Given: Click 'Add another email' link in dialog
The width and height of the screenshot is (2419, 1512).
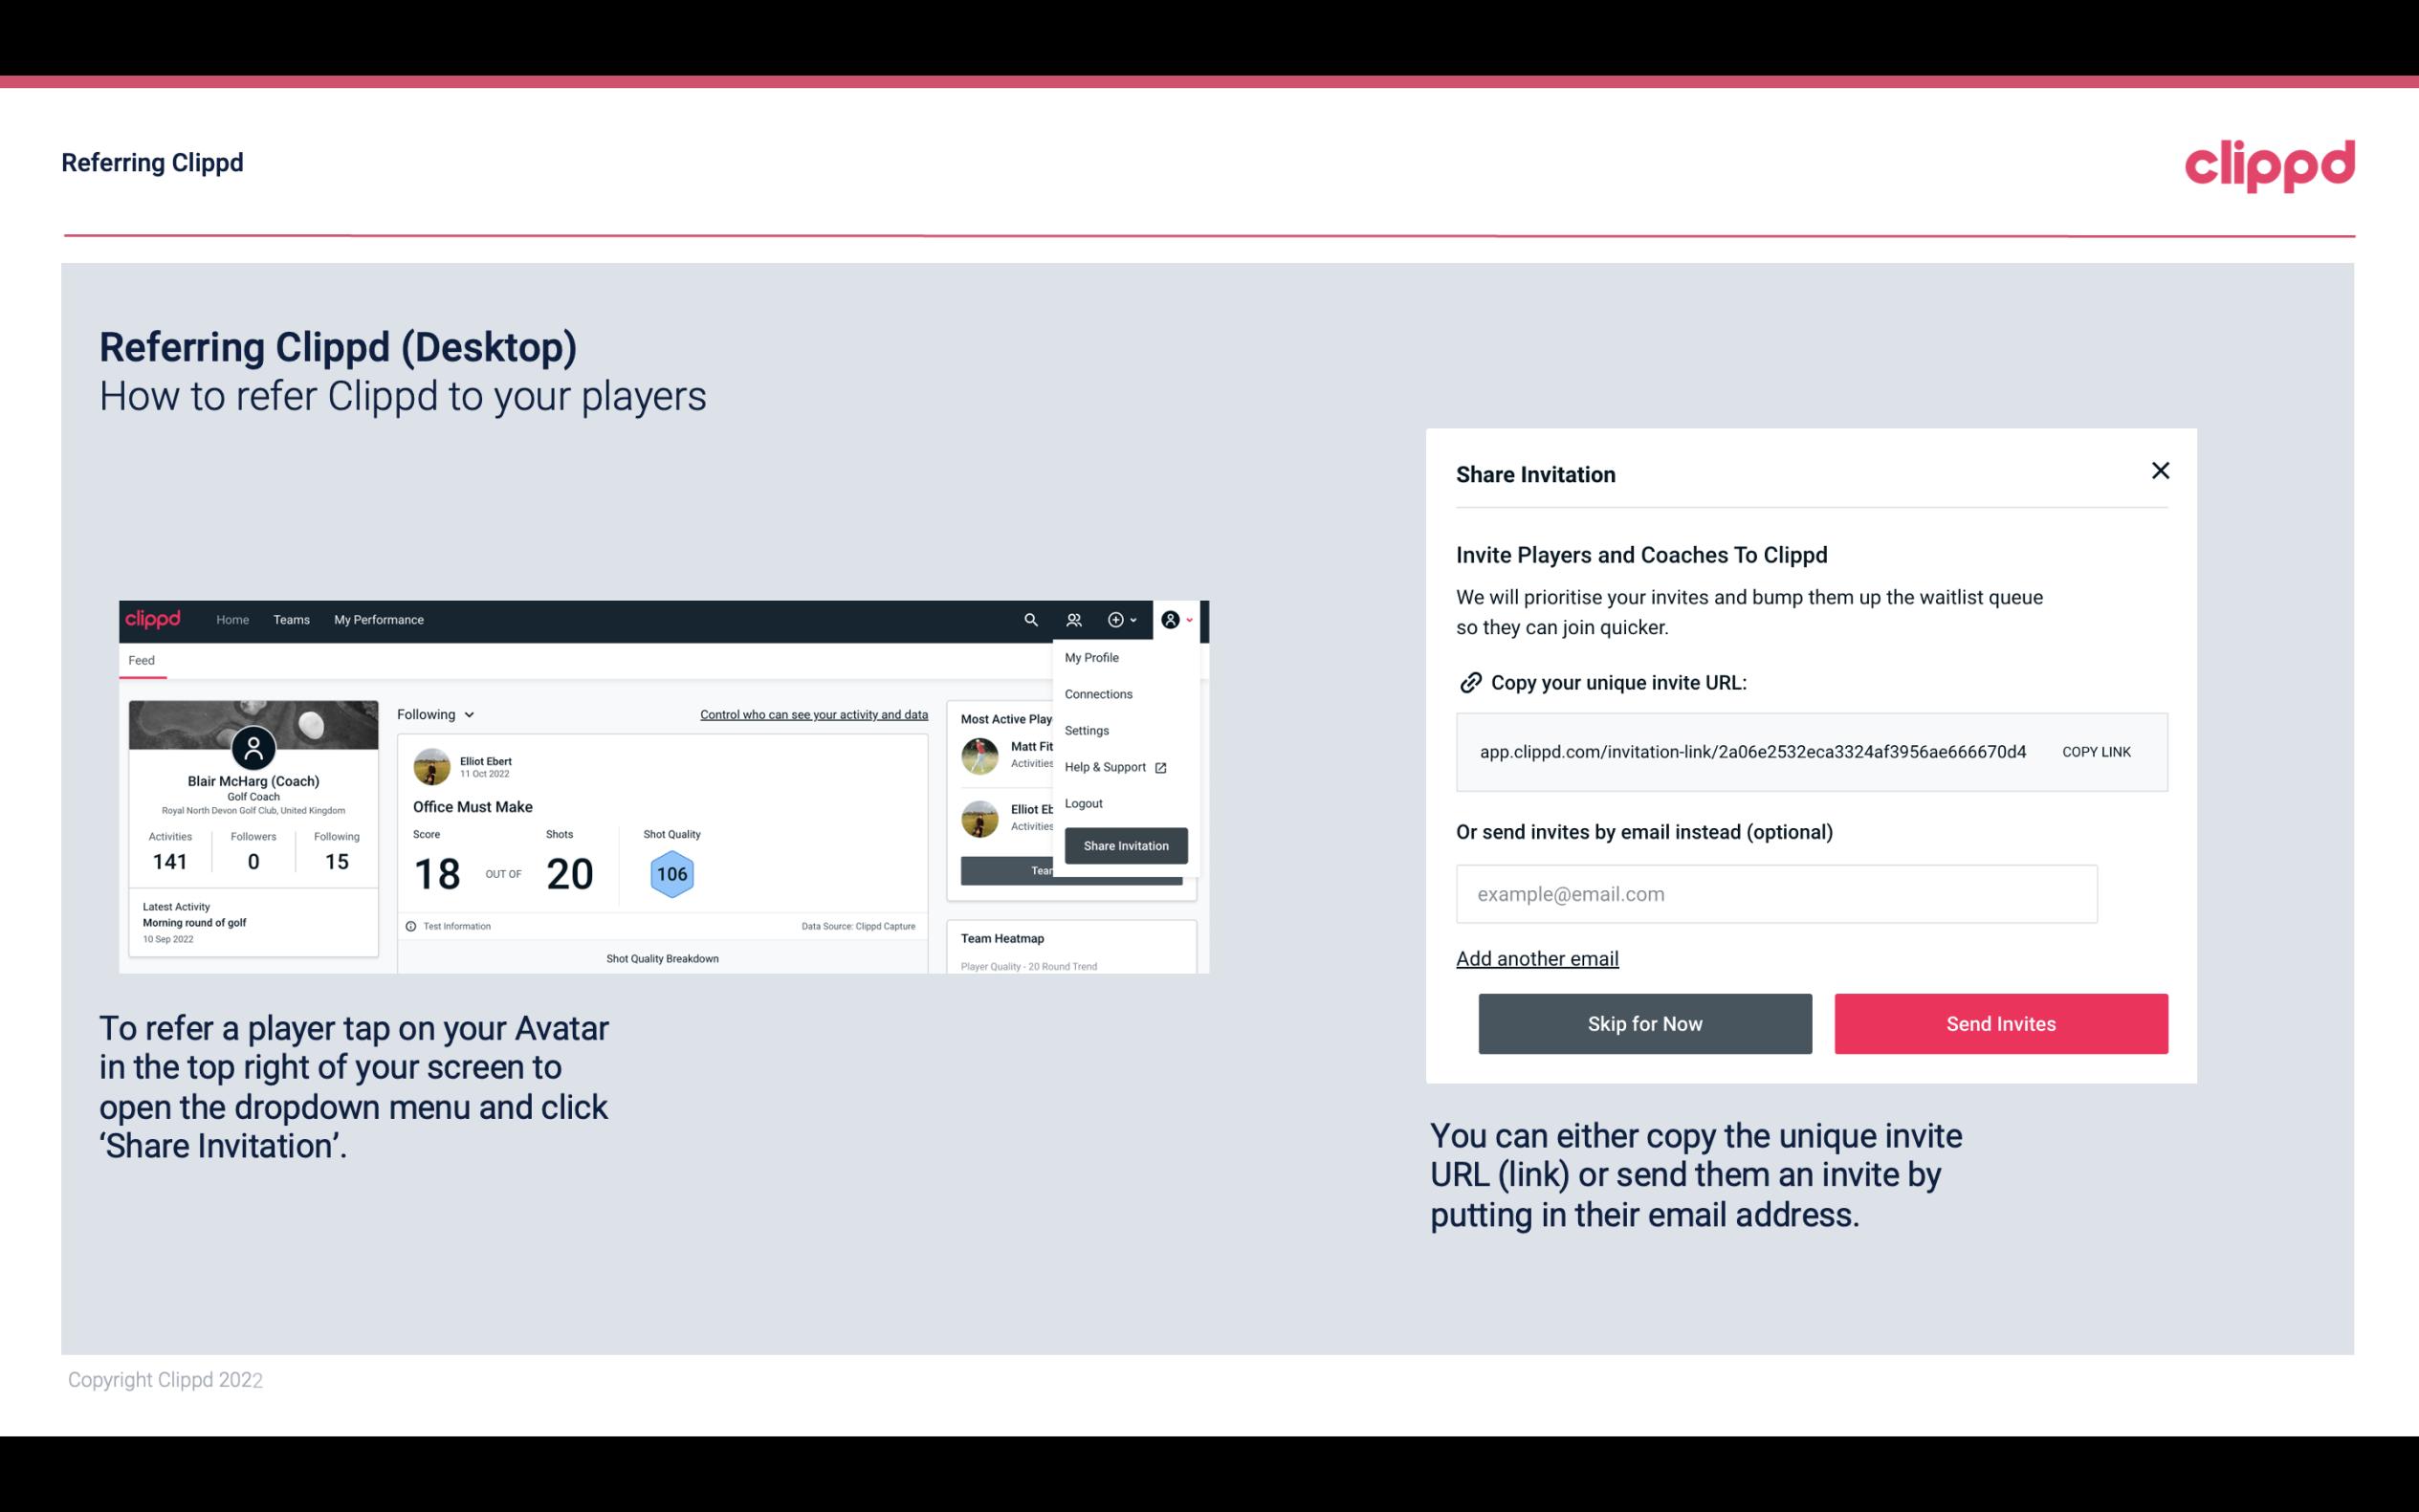Looking at the screenshot, I should click(x=1536, y=956).
